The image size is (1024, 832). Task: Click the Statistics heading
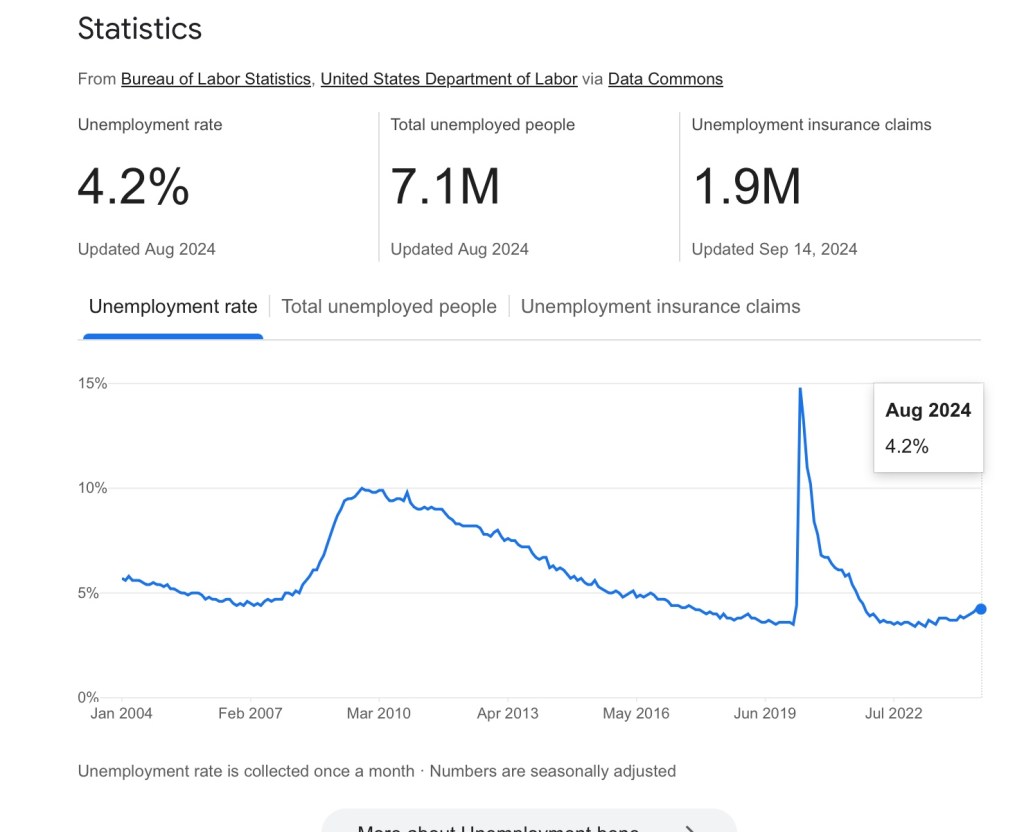coord(140,29)
